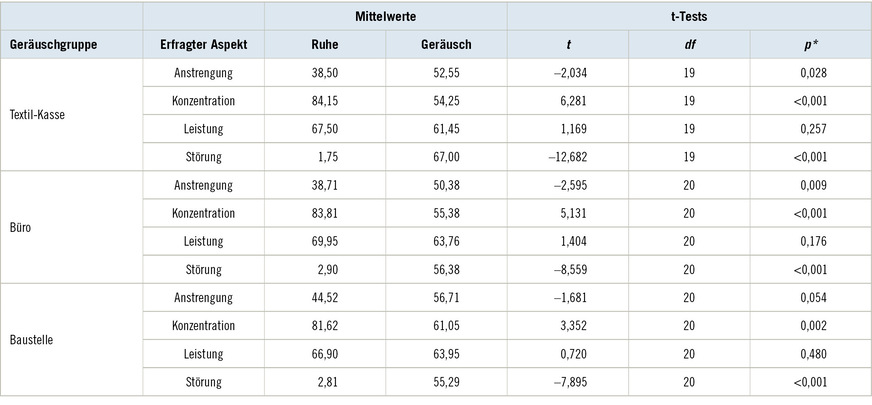Click the Ruhe column header
Screen dimensions: 872x405
pos(326,45)
